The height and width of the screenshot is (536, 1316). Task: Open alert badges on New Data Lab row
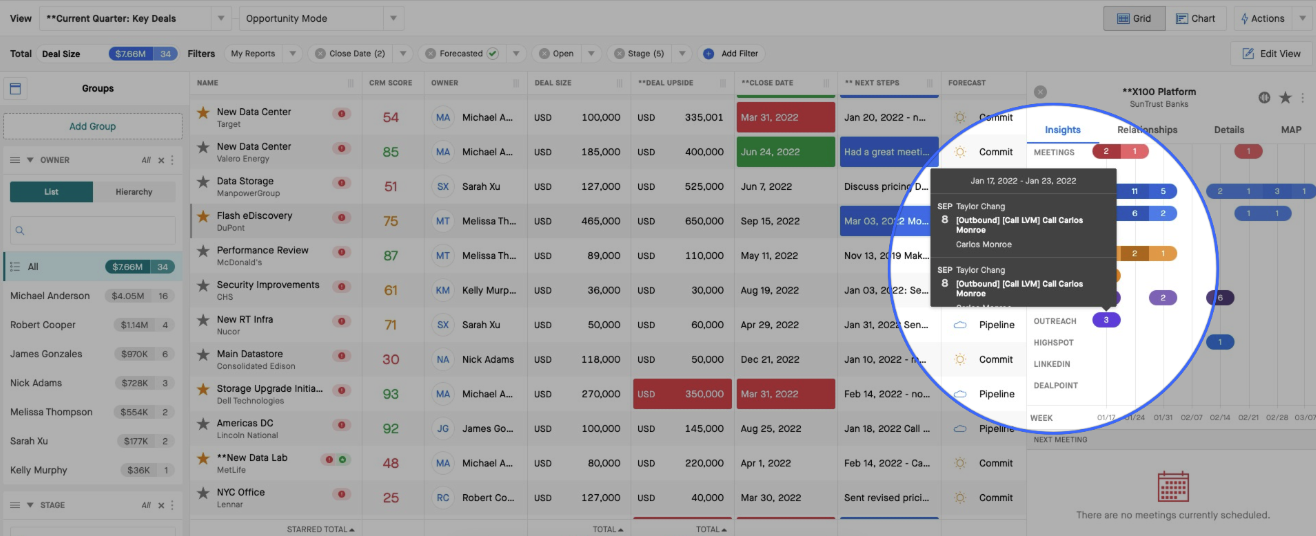tap(335, 460)
